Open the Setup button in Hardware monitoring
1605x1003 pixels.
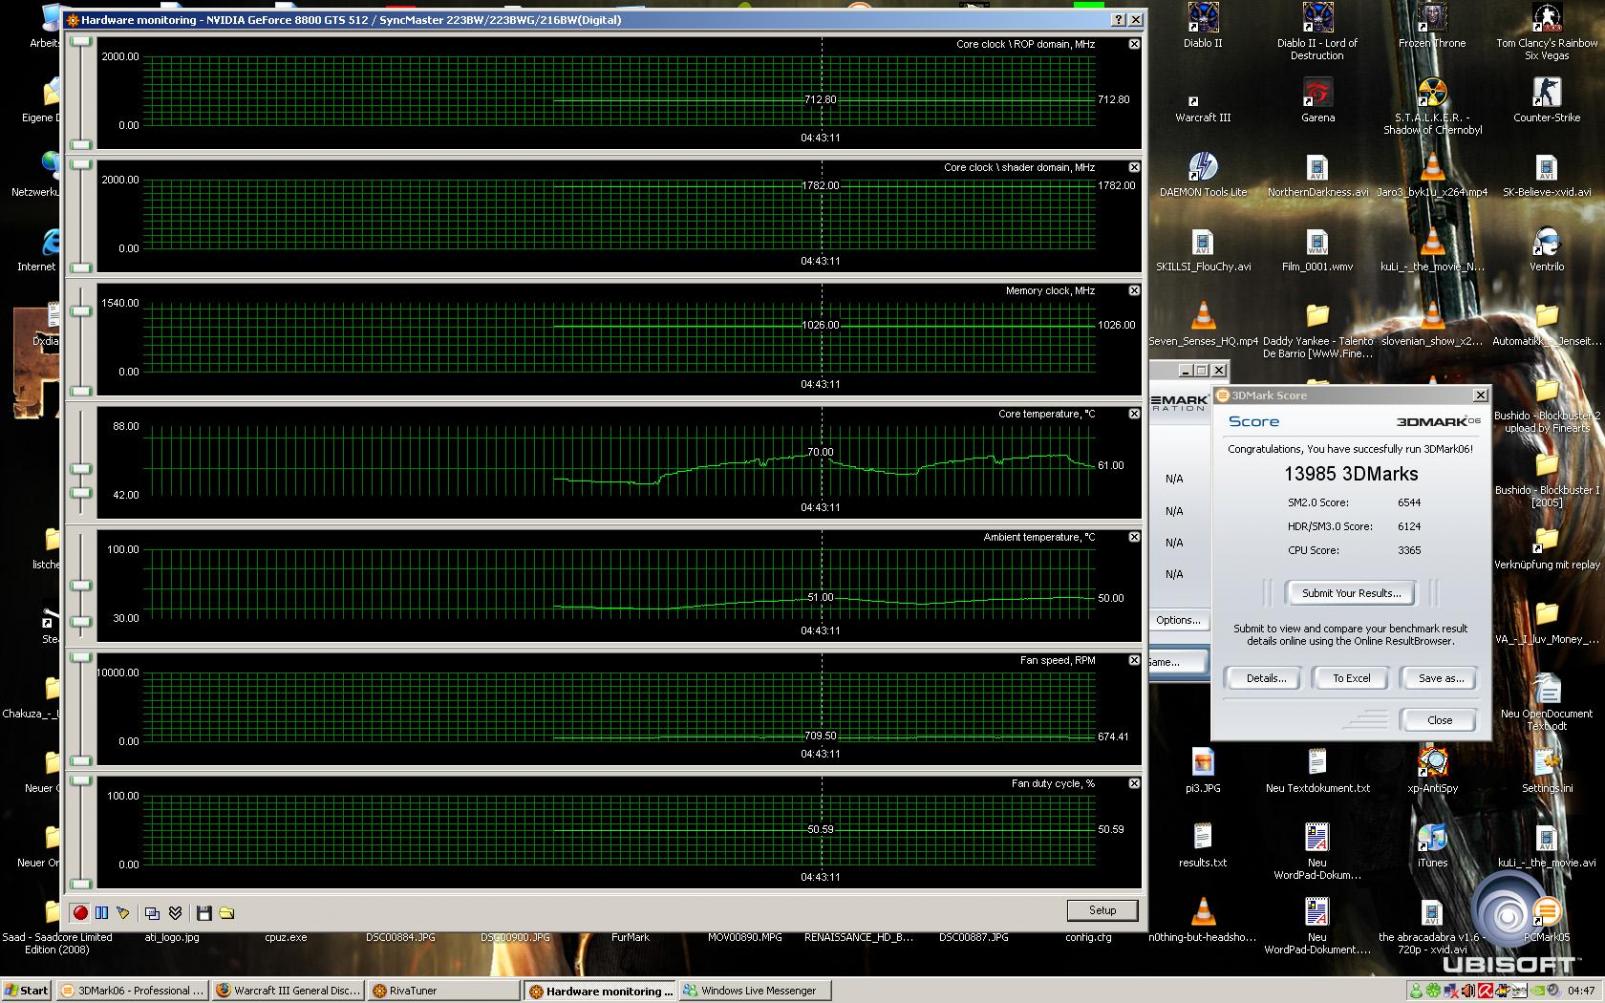click(1102, 910)
